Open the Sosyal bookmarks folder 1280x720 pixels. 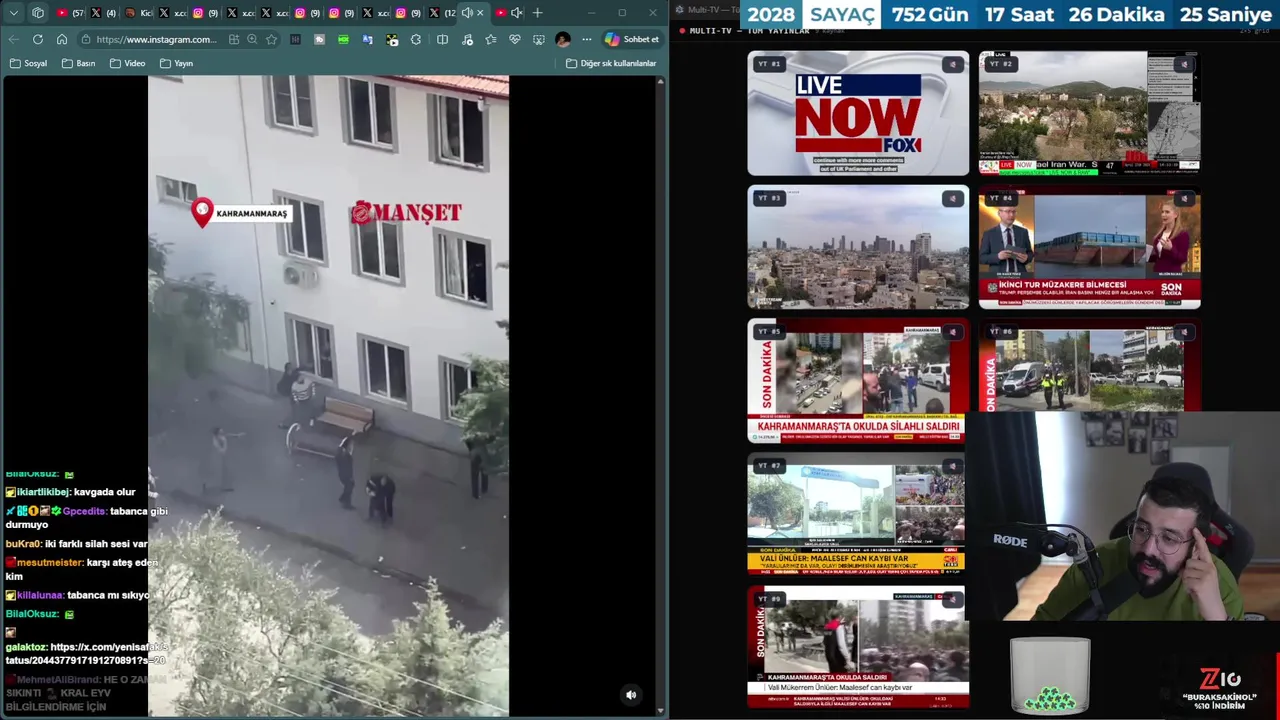[29, 63]
